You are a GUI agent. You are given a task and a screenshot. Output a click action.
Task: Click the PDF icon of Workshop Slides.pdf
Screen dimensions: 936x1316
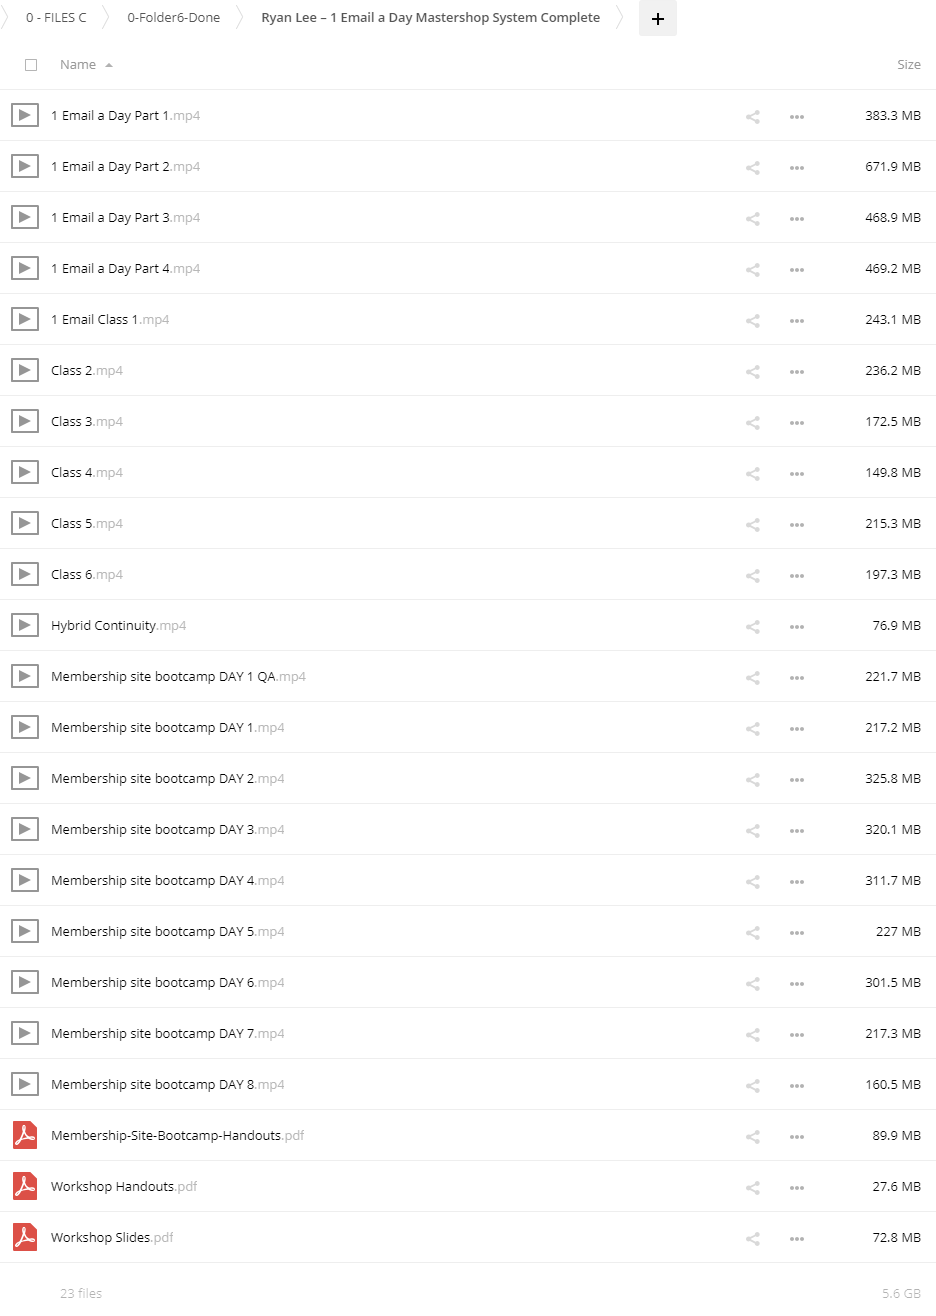pyautogui.click(x=25, y=1237)
